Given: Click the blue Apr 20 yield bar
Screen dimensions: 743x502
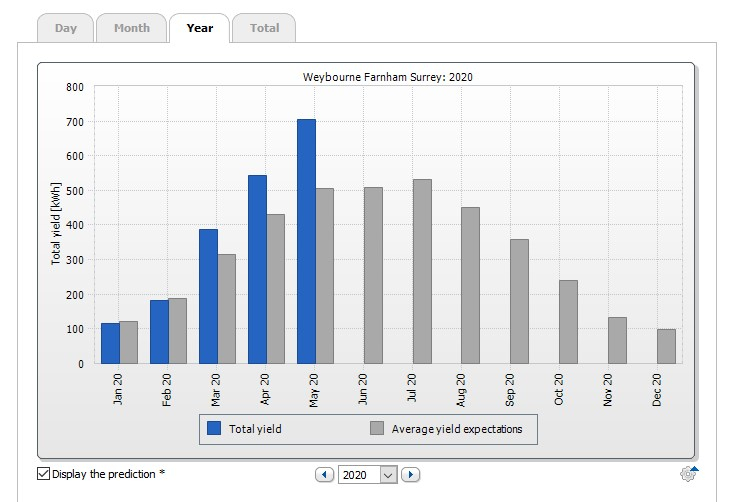Looking at the screenshot, I should [x=257, y=270].
